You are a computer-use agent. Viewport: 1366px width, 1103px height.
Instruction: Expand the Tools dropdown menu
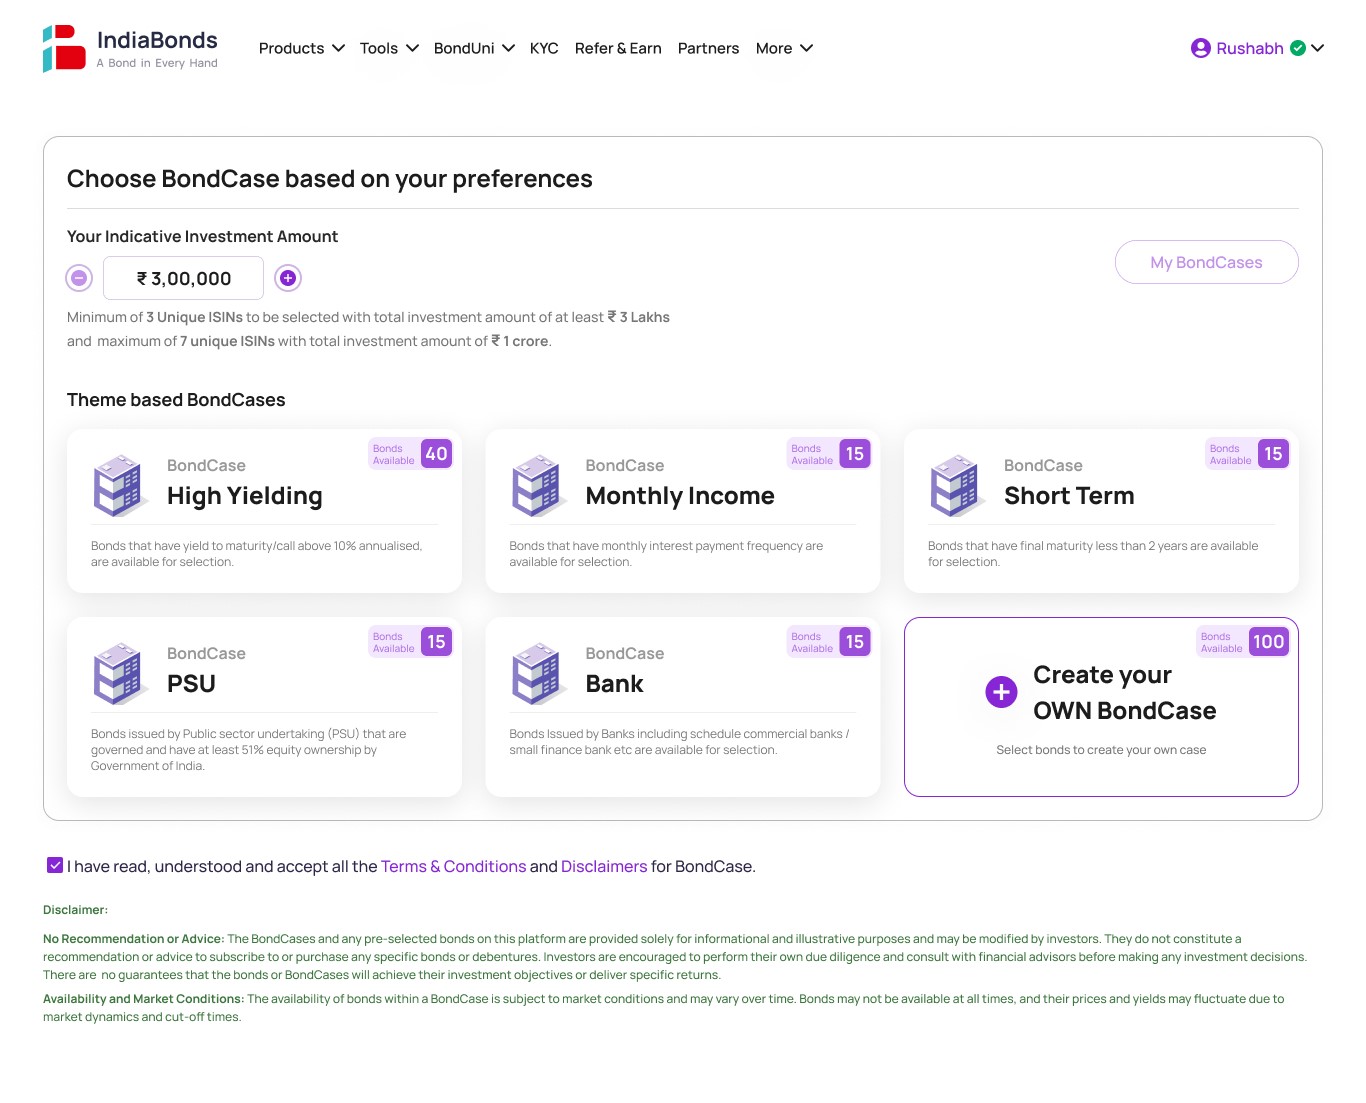click(x=389, y=48)
